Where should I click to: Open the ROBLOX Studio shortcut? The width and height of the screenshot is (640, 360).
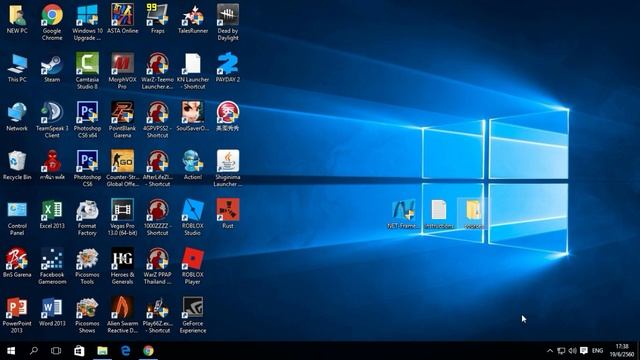click(x=192, y=217)
